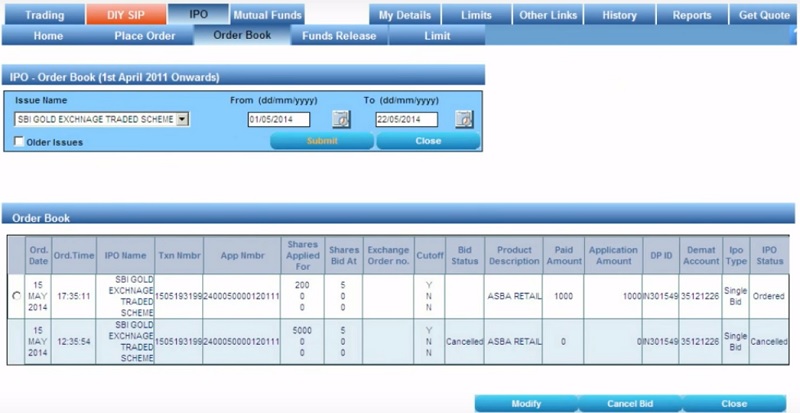Click the Submit button
This screenshot has height=413, width=800.
(322, 141)
